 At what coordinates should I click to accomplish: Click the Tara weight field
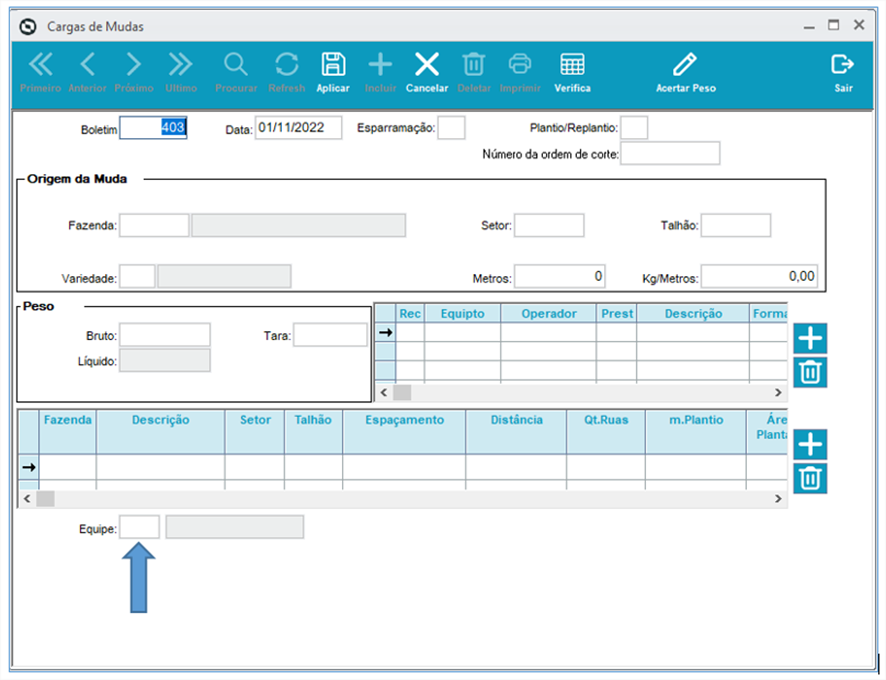pos(330,335)
